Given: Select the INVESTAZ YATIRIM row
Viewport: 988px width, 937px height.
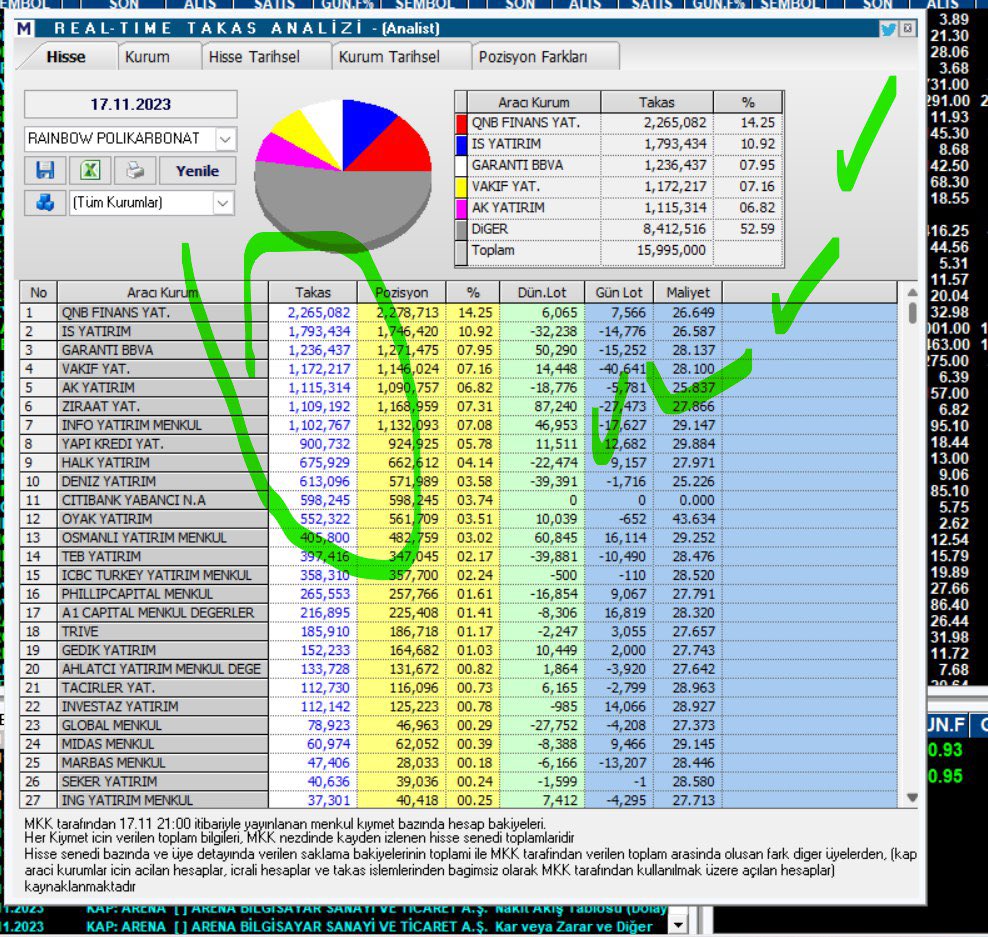Looking at the screenshot, I should coord(459,706).
